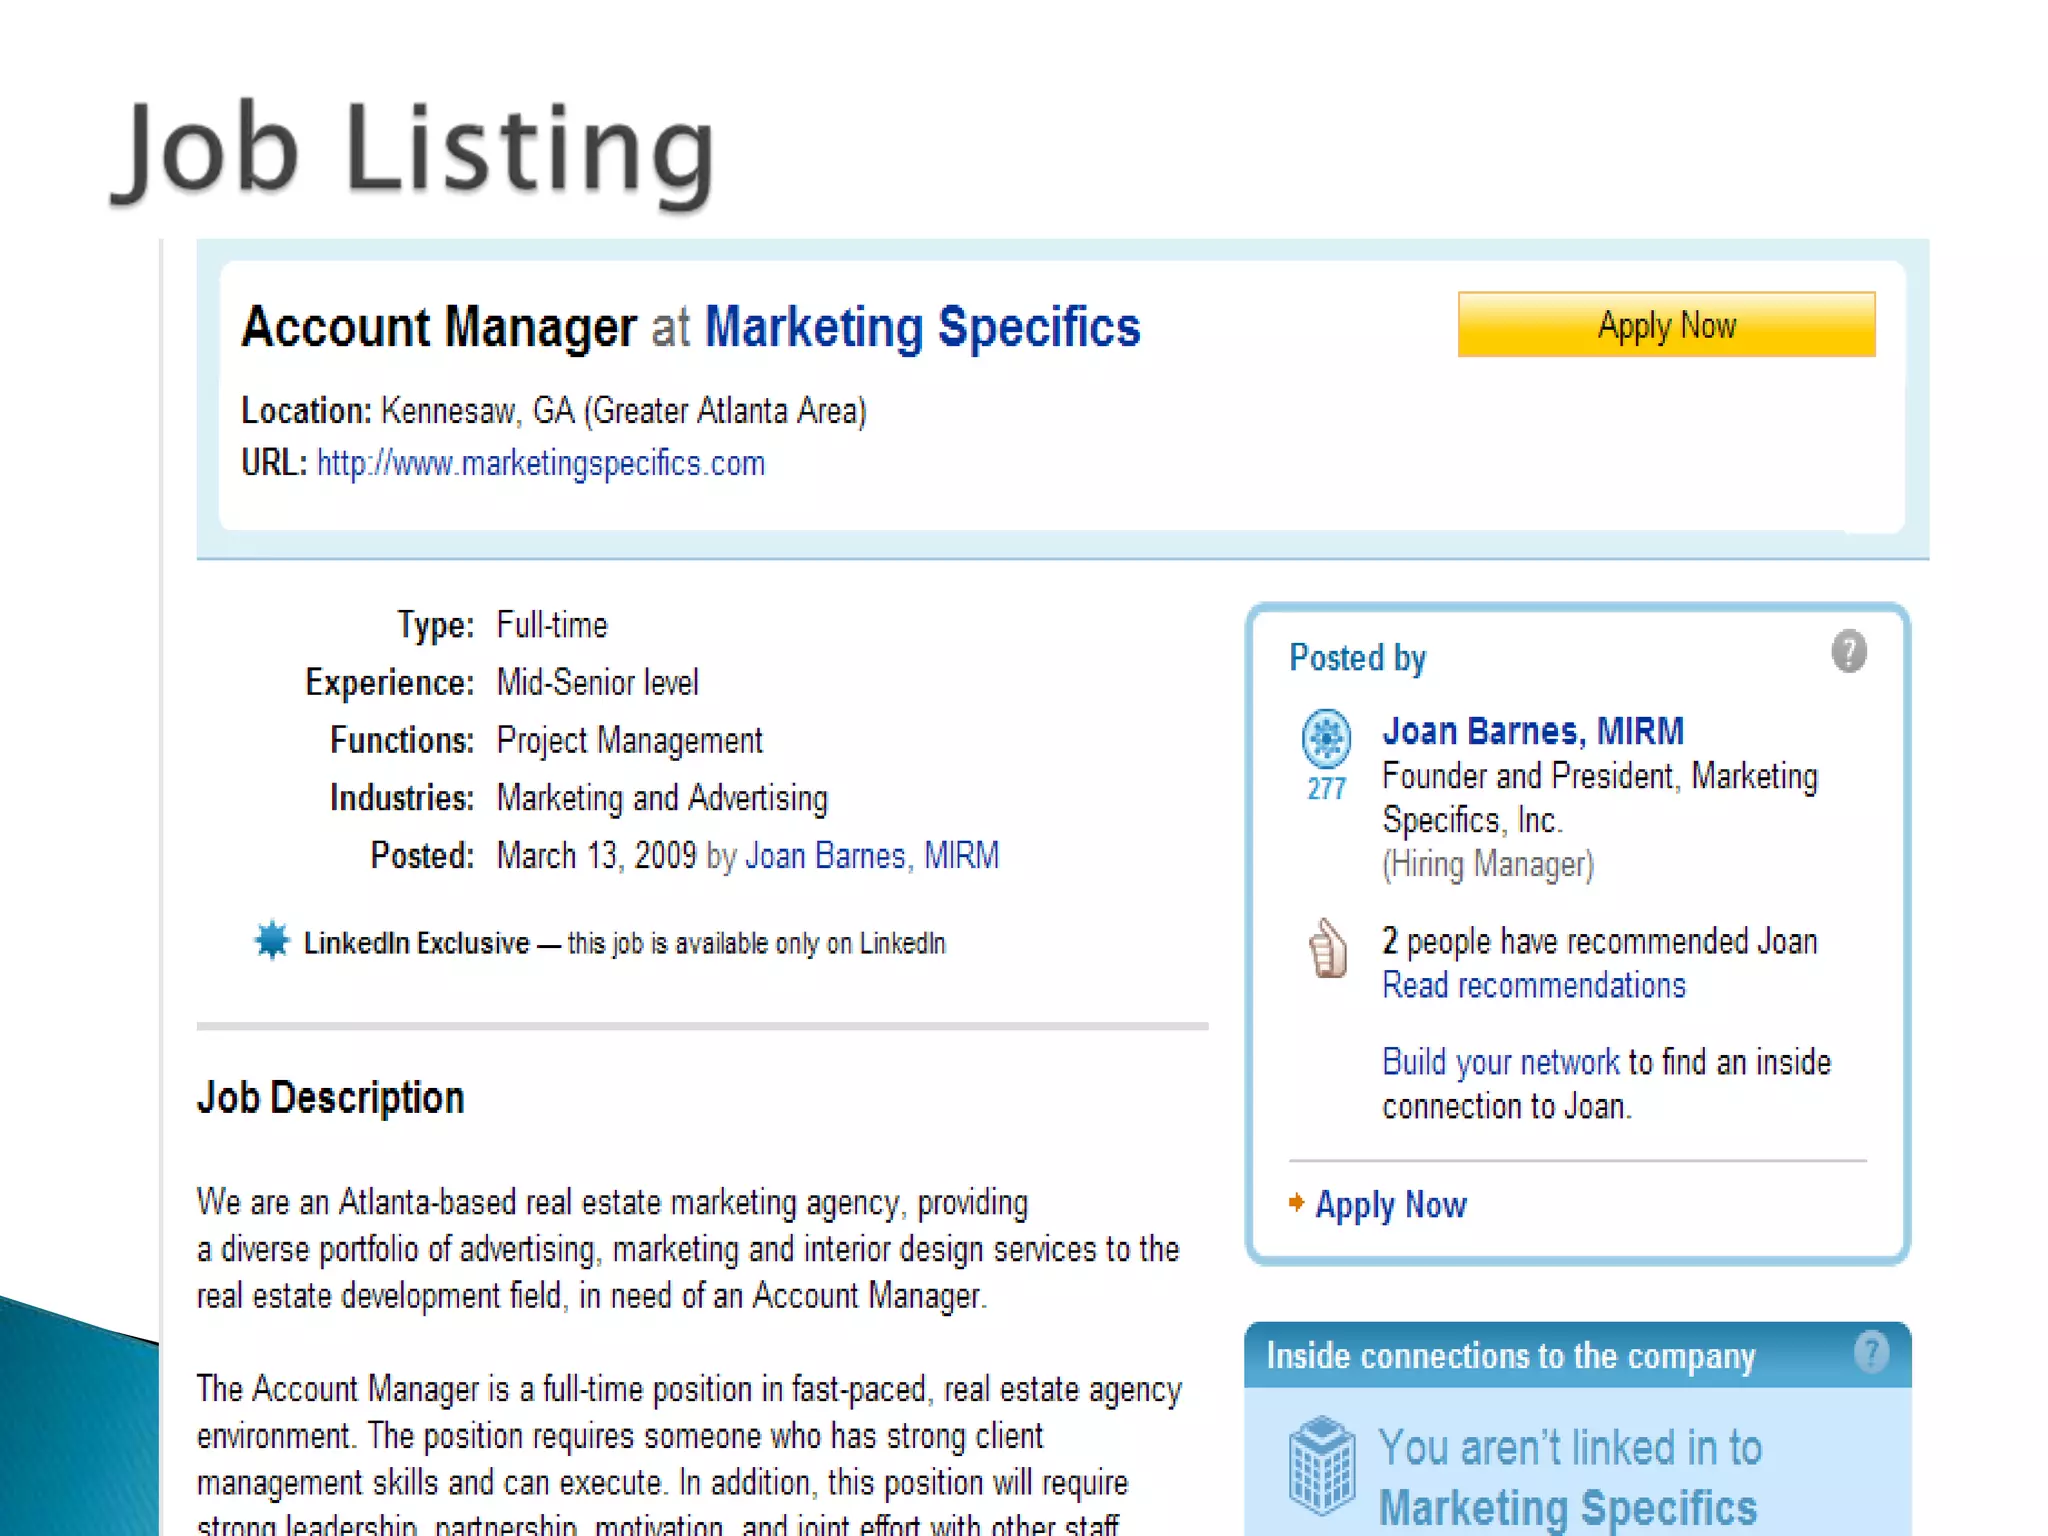The width and height of the screenshot is (2048, 1536).
Task: Click the LinkedIn Exclusive label text
Action: coord(416,943)
